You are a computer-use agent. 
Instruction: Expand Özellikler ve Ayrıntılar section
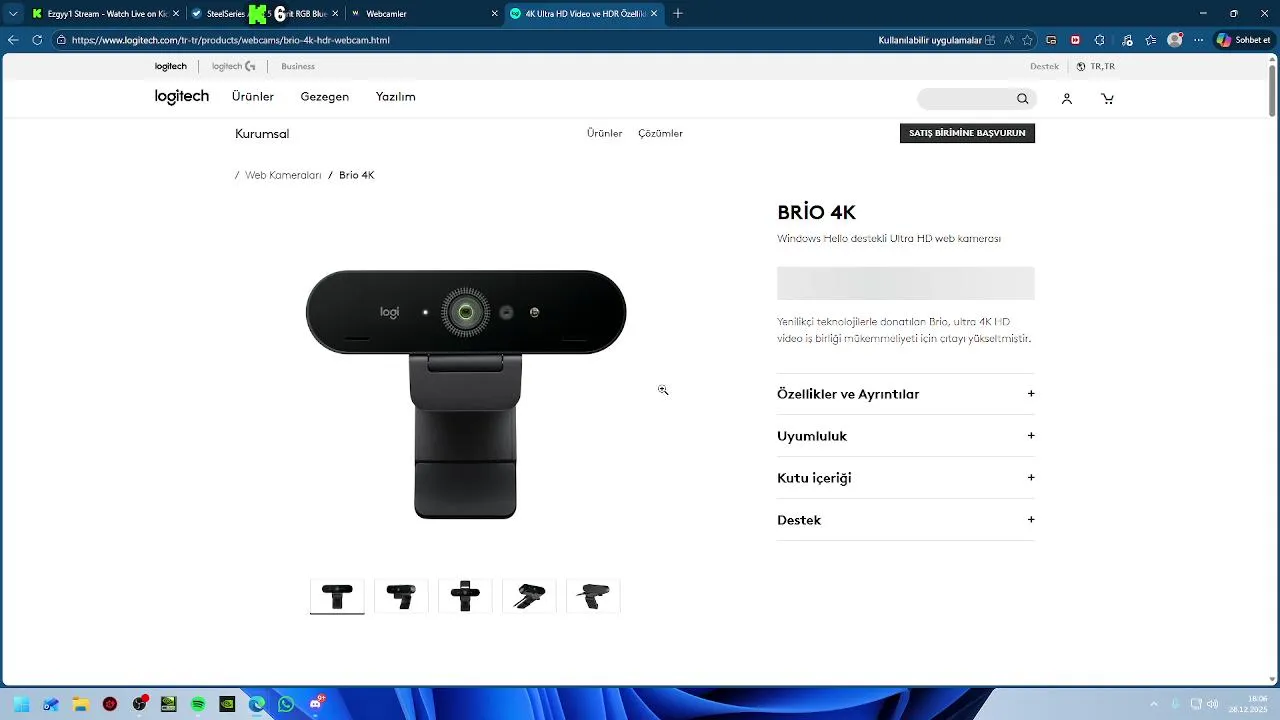click(x=905, y=394)
